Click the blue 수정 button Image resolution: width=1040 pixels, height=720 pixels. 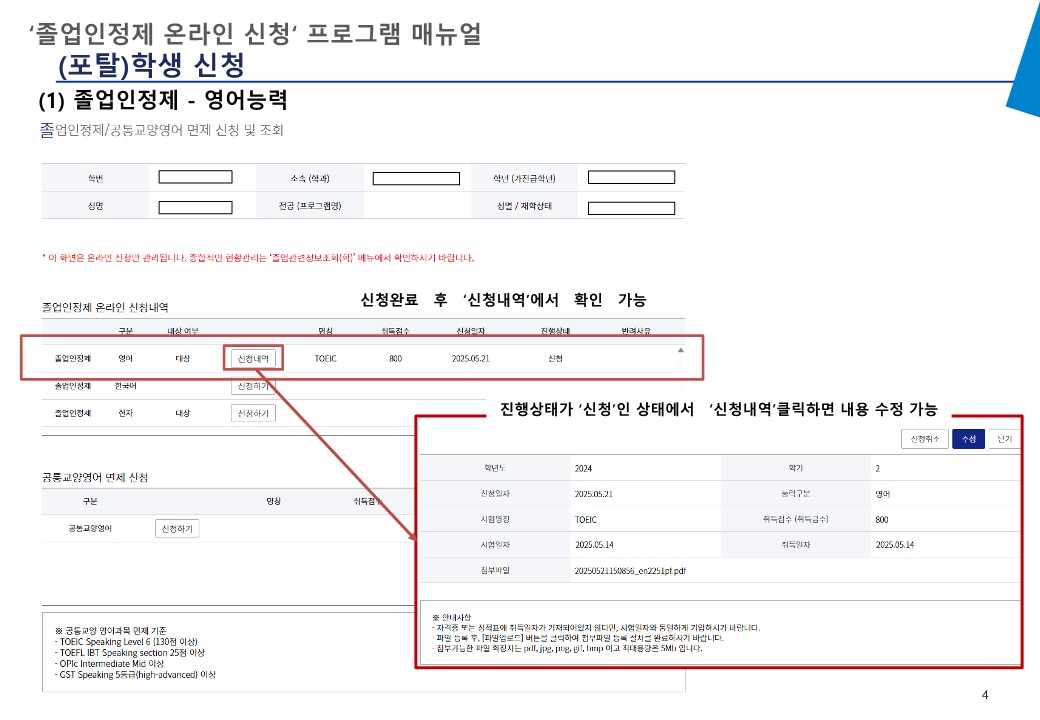pyautogui.click(x=968, y=439)
